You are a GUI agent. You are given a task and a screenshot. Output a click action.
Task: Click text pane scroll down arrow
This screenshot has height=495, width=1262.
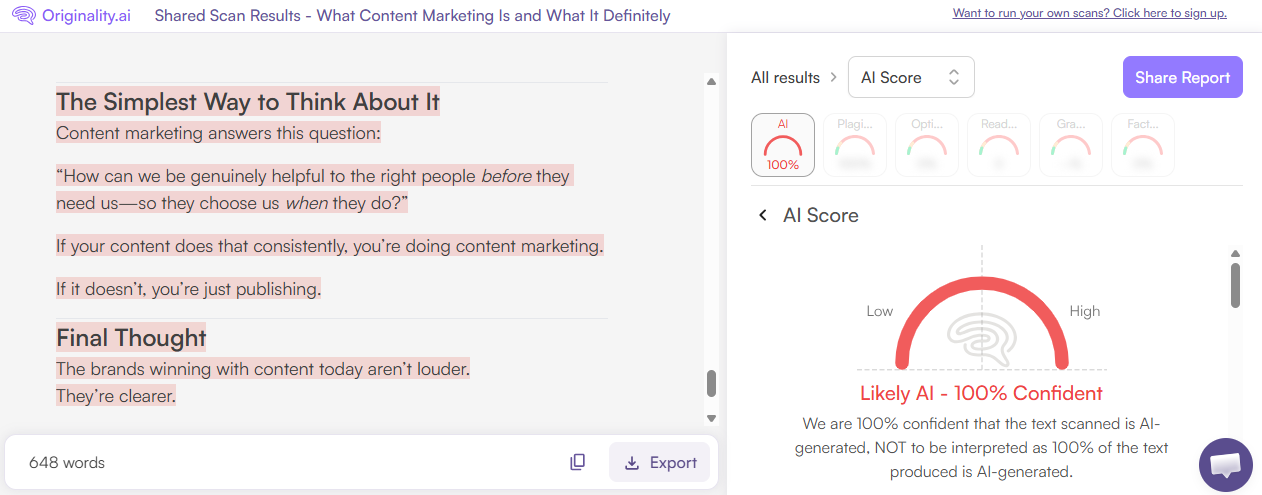click(x=712, y=418)
